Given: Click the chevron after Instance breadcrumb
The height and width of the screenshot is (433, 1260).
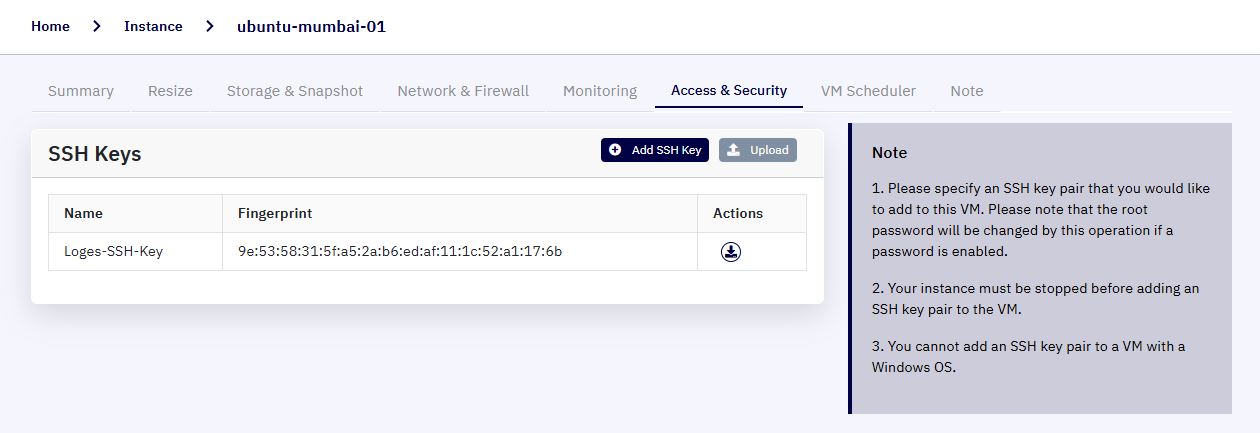Looking at the screenshot, I should [210, 27].
